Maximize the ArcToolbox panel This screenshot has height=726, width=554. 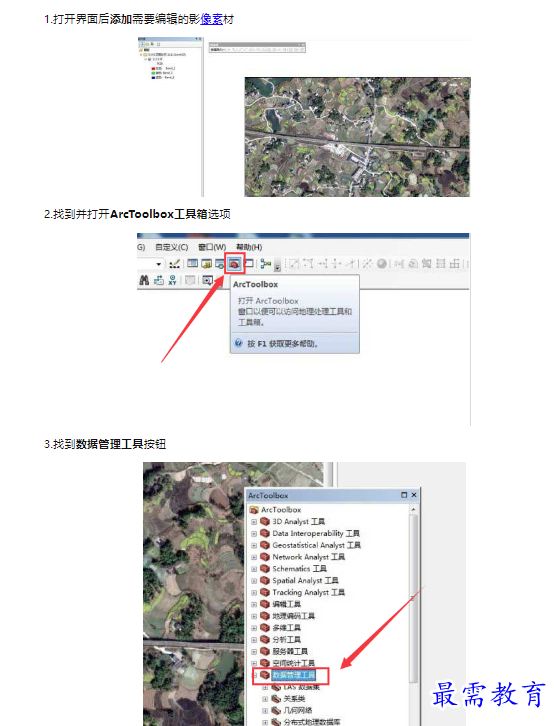pyautogui.click(x=404, y=495)
